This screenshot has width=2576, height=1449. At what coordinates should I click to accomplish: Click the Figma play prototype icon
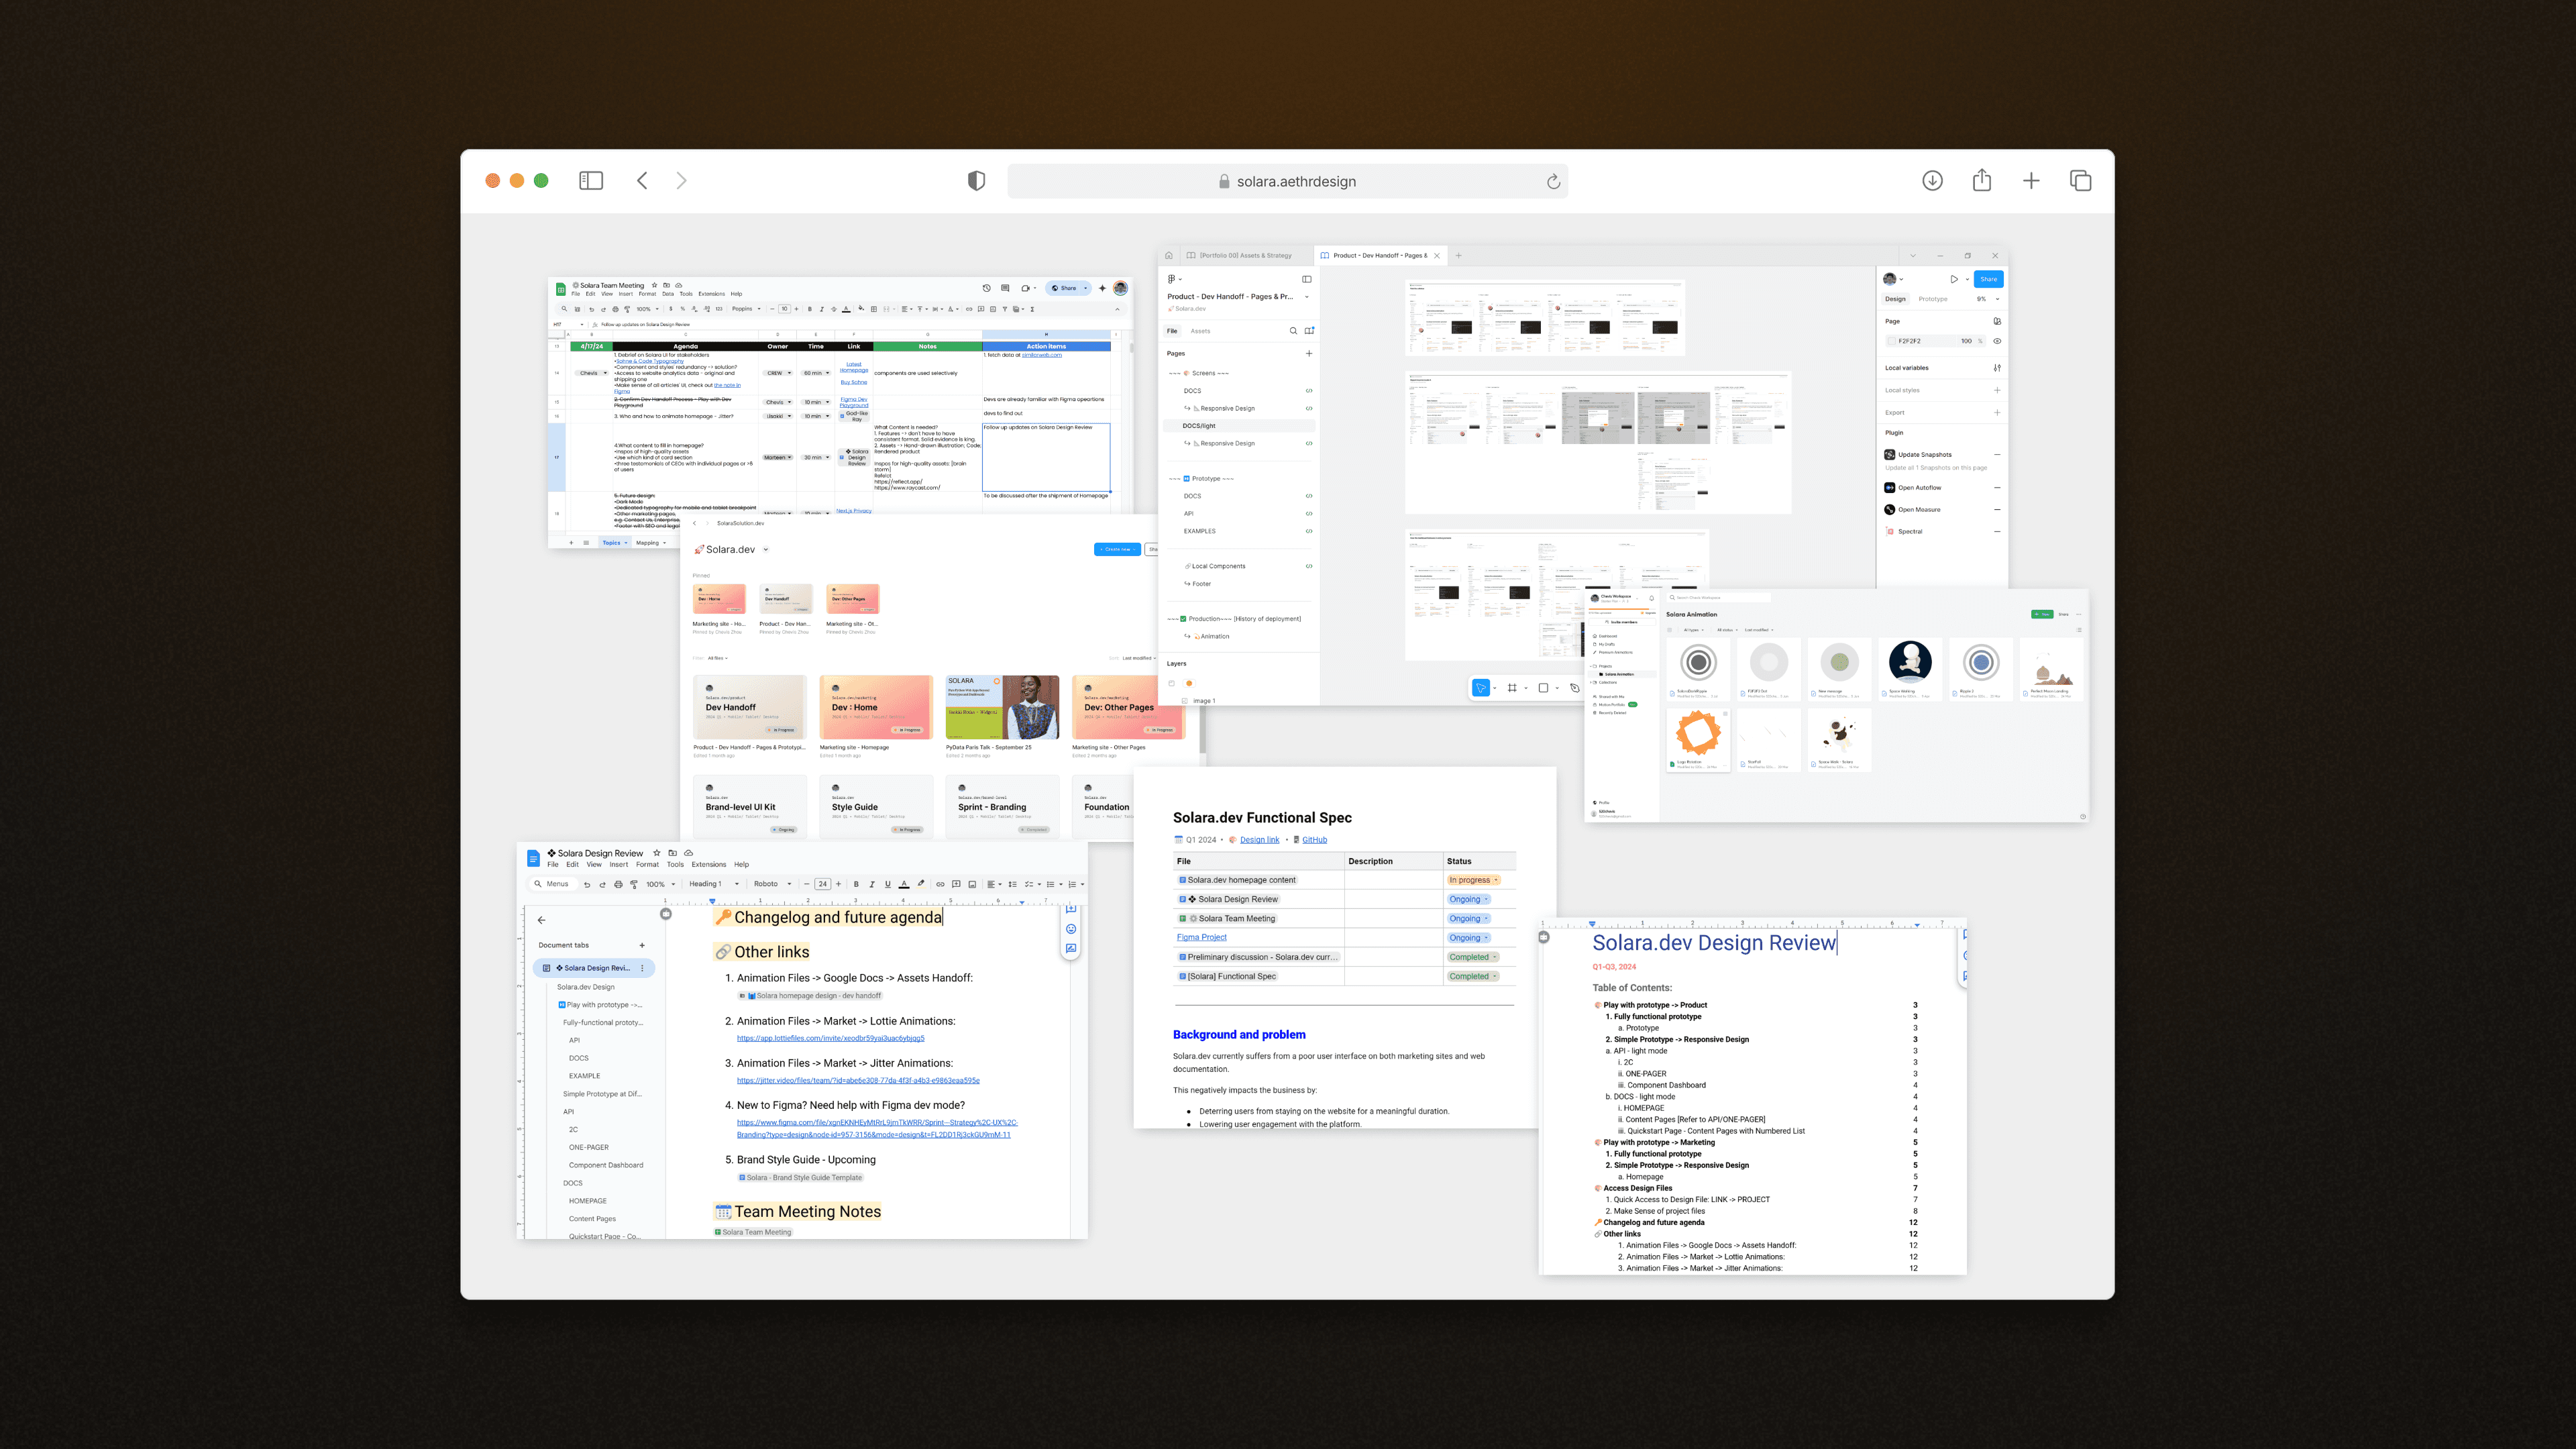pos(1953,279)
